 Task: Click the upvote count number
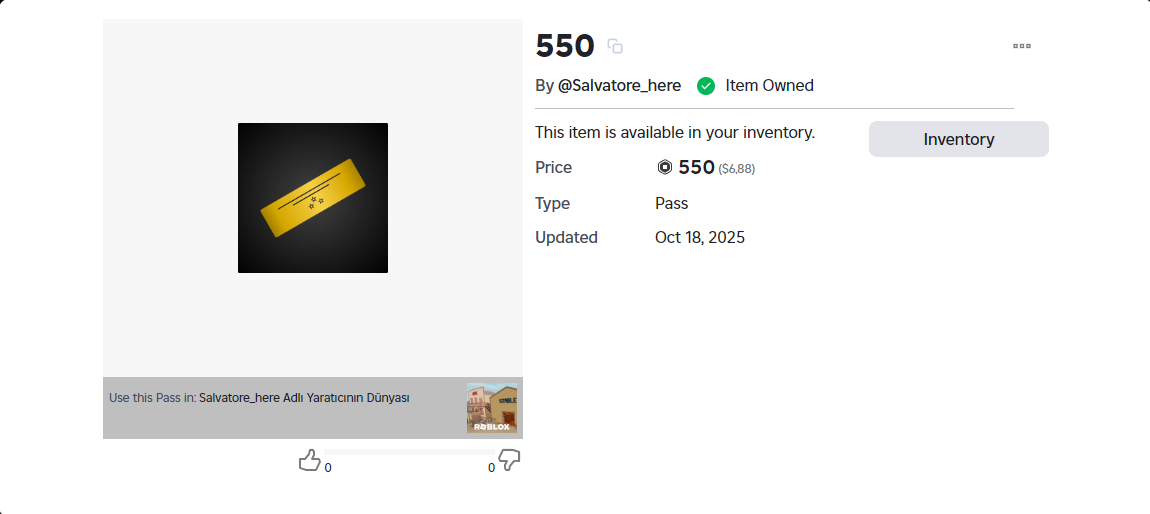click(328, 468)
